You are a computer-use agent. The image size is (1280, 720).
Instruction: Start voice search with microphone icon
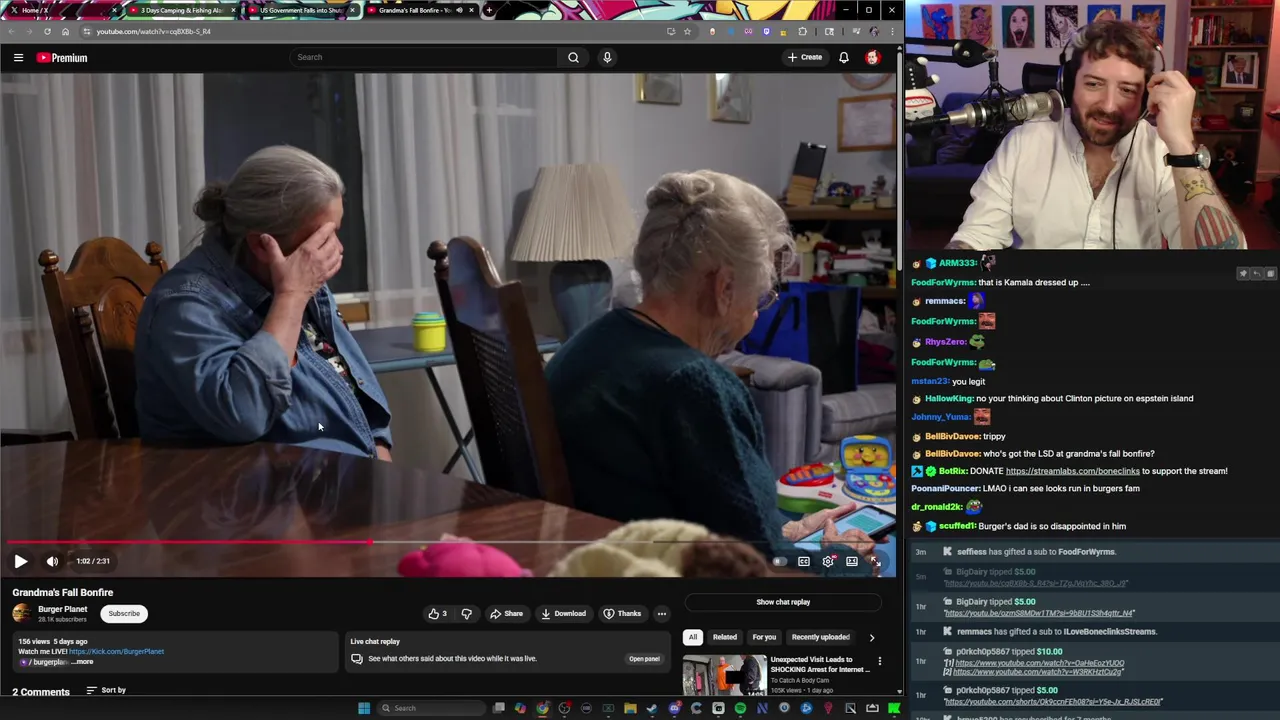coord(607,57)
